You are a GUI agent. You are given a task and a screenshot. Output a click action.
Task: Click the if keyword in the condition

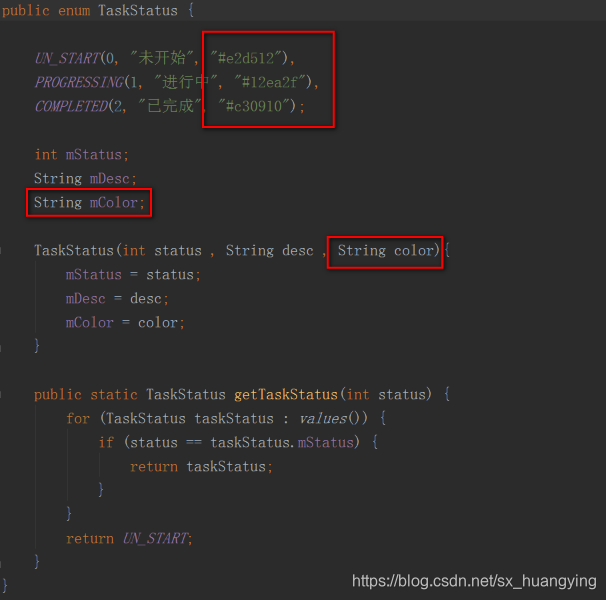tap(106, 443)
